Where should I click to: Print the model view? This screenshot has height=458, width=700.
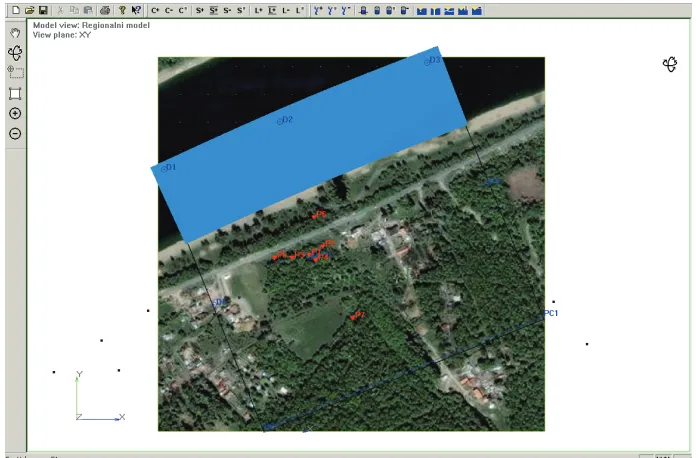105,10
